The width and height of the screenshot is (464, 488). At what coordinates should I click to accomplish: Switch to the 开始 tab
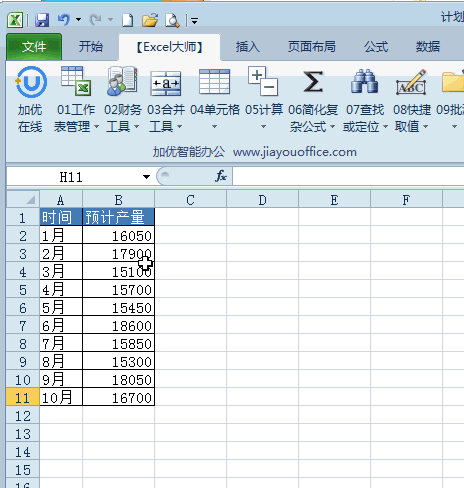(x=91, y=47)
